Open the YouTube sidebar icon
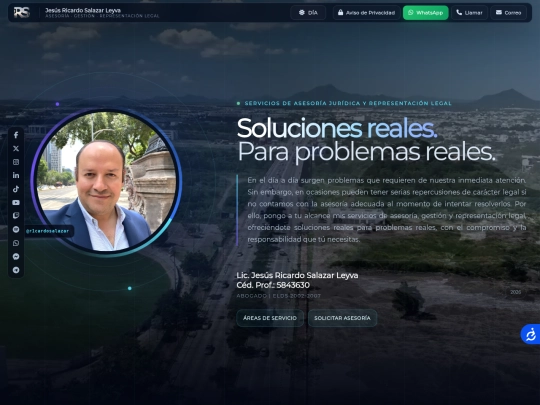 [16, 202]
